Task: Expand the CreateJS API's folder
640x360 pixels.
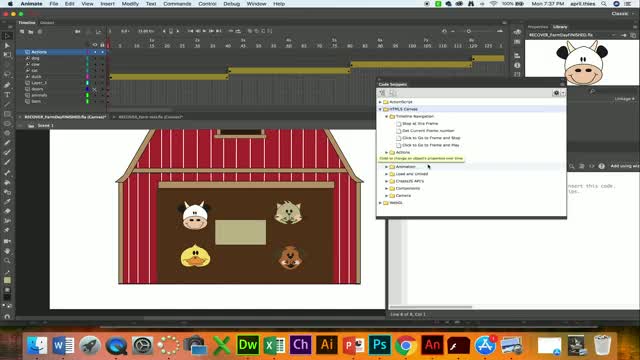Action: [387, 181]
